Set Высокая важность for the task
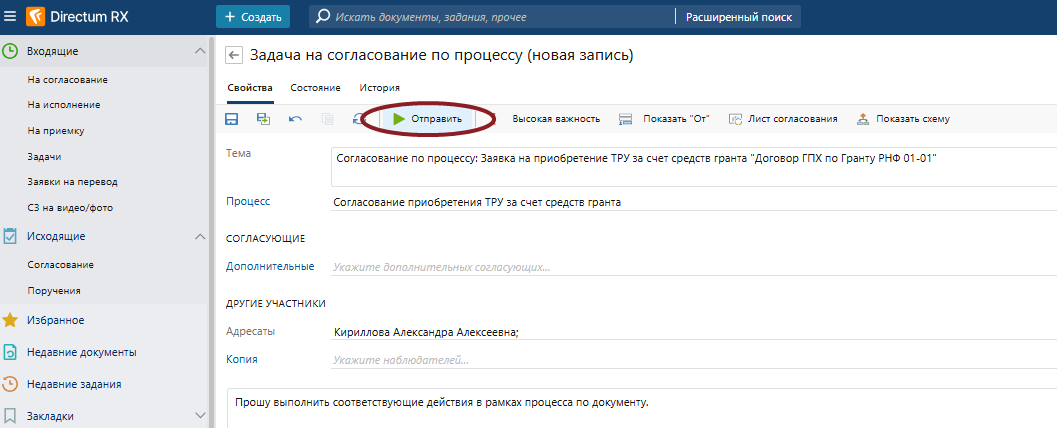 555,119
